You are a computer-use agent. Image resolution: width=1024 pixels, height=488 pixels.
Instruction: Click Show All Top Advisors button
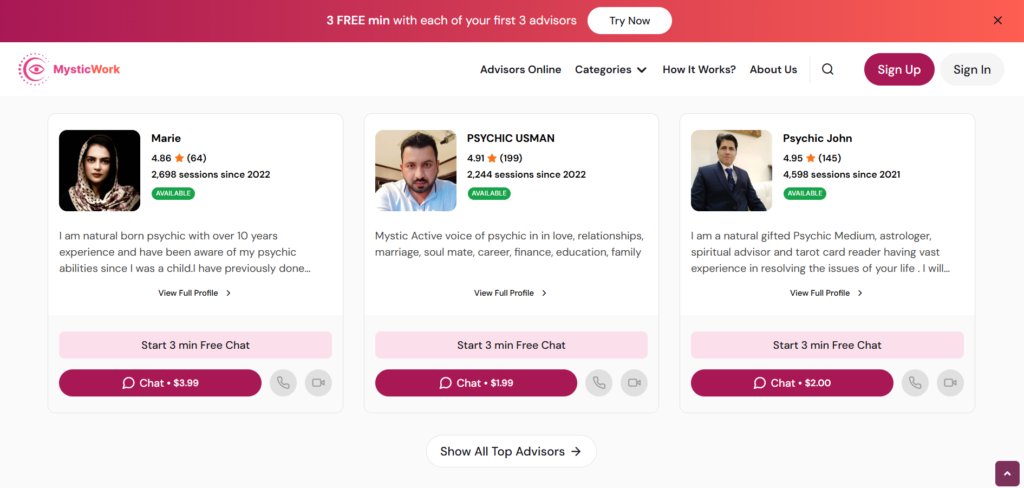pos(511,451)
